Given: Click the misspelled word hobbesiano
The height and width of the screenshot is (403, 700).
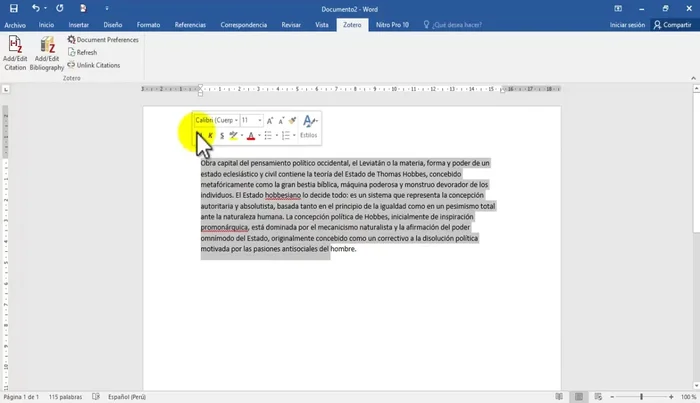Looking at the screenshot, I should [x=283, y=195].
